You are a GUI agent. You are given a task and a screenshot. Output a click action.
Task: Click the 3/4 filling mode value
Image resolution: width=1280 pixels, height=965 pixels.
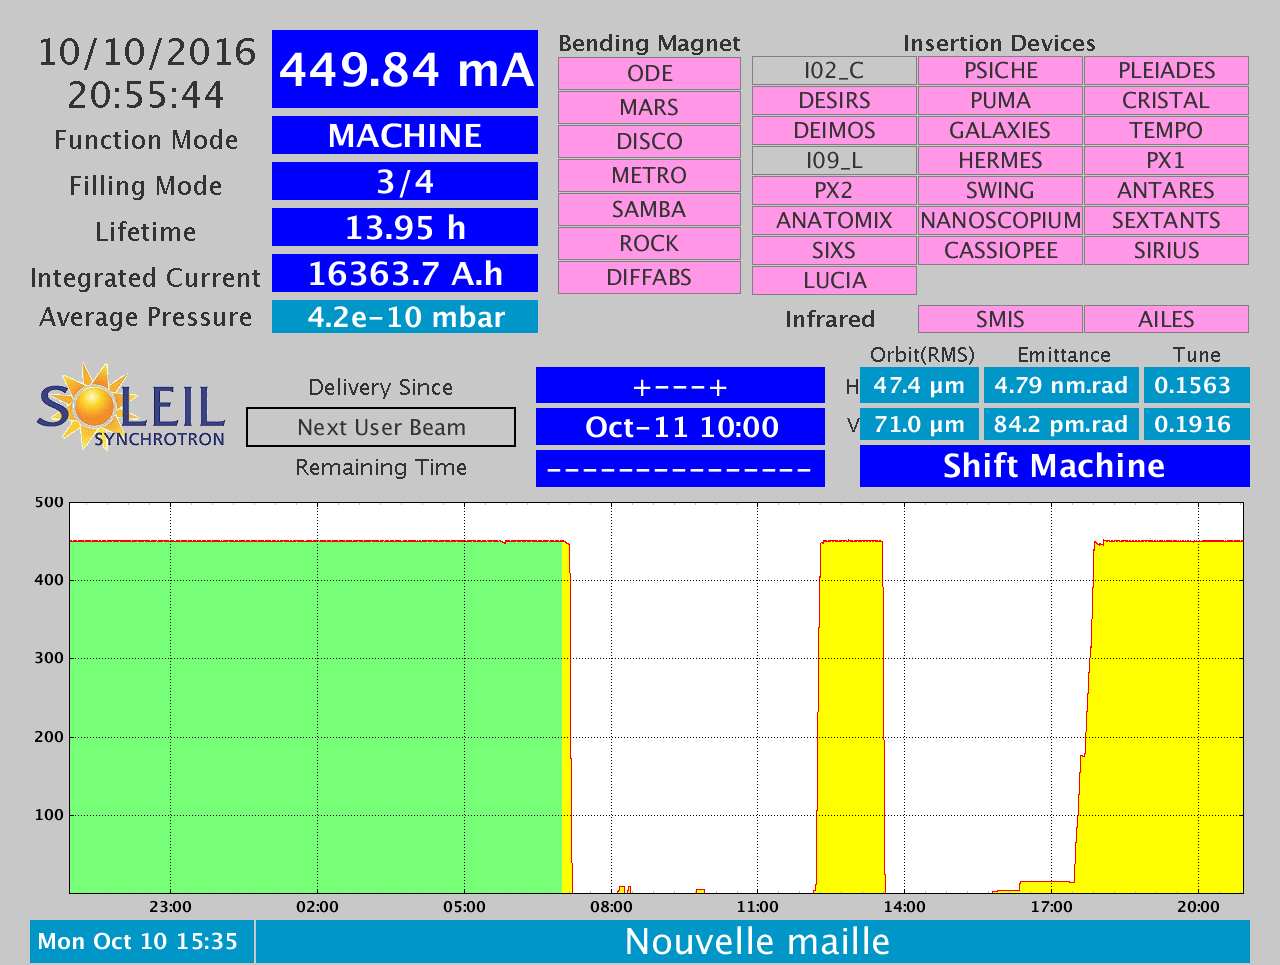(405, 181)
